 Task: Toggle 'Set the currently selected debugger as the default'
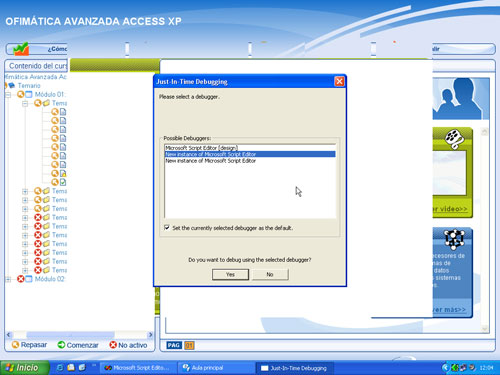pos(167,228)
